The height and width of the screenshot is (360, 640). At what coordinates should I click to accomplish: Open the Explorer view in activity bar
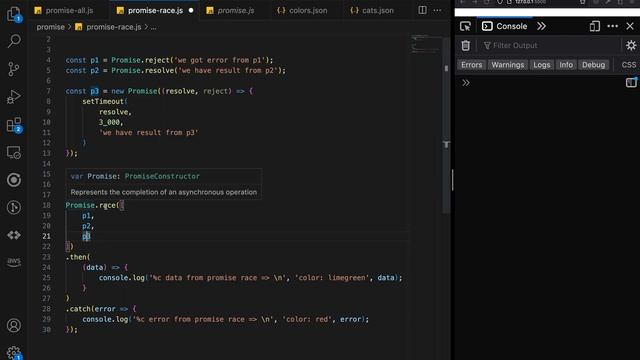pos(14,15)
